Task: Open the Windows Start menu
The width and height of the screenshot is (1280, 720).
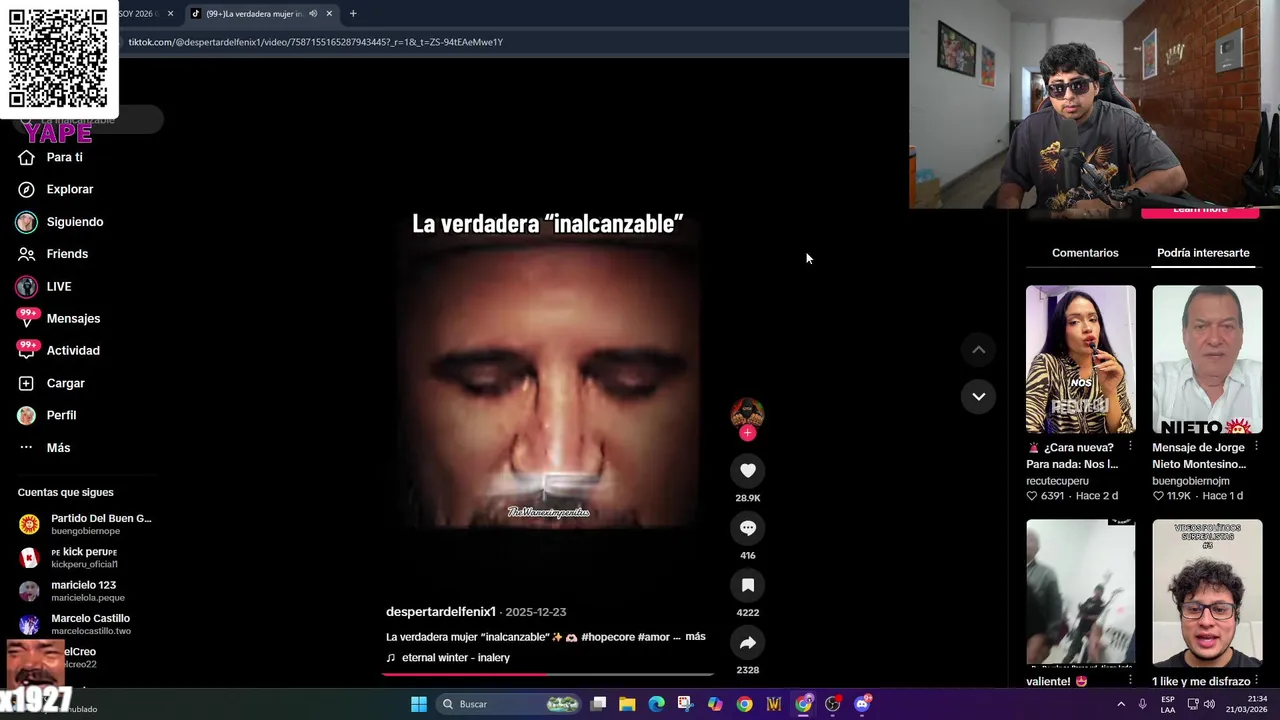Action: 419,704
